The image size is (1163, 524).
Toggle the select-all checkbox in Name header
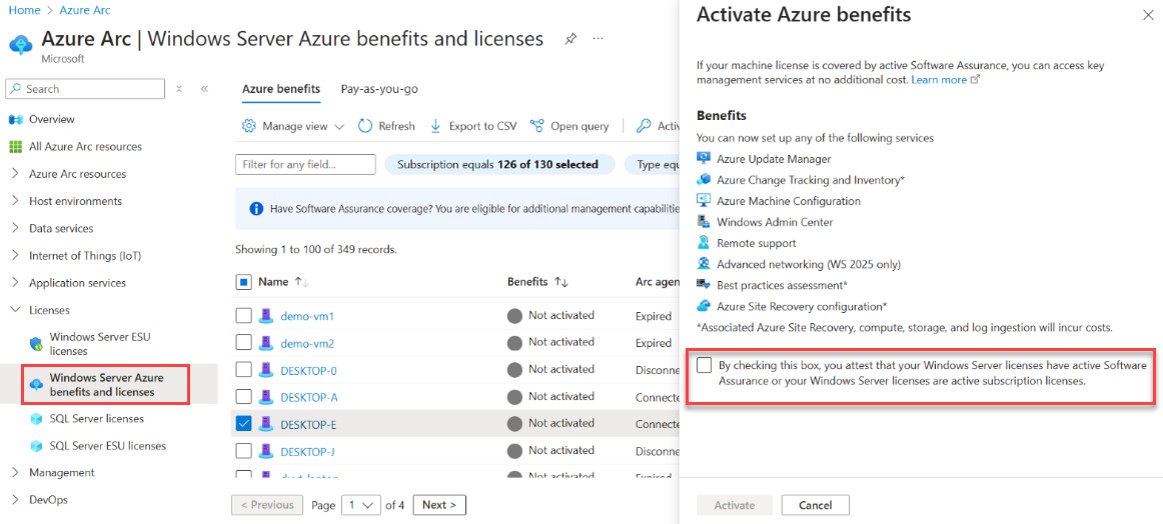[243, 282]
